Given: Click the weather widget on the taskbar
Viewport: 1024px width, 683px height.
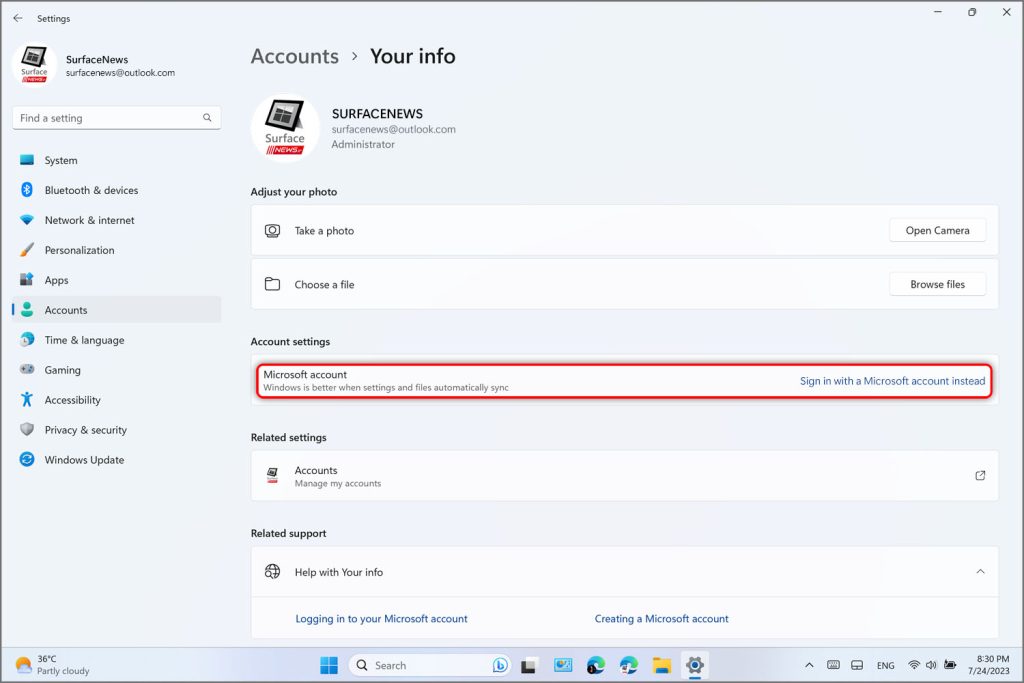Looking at the screenshot, I should click(48, 665).
